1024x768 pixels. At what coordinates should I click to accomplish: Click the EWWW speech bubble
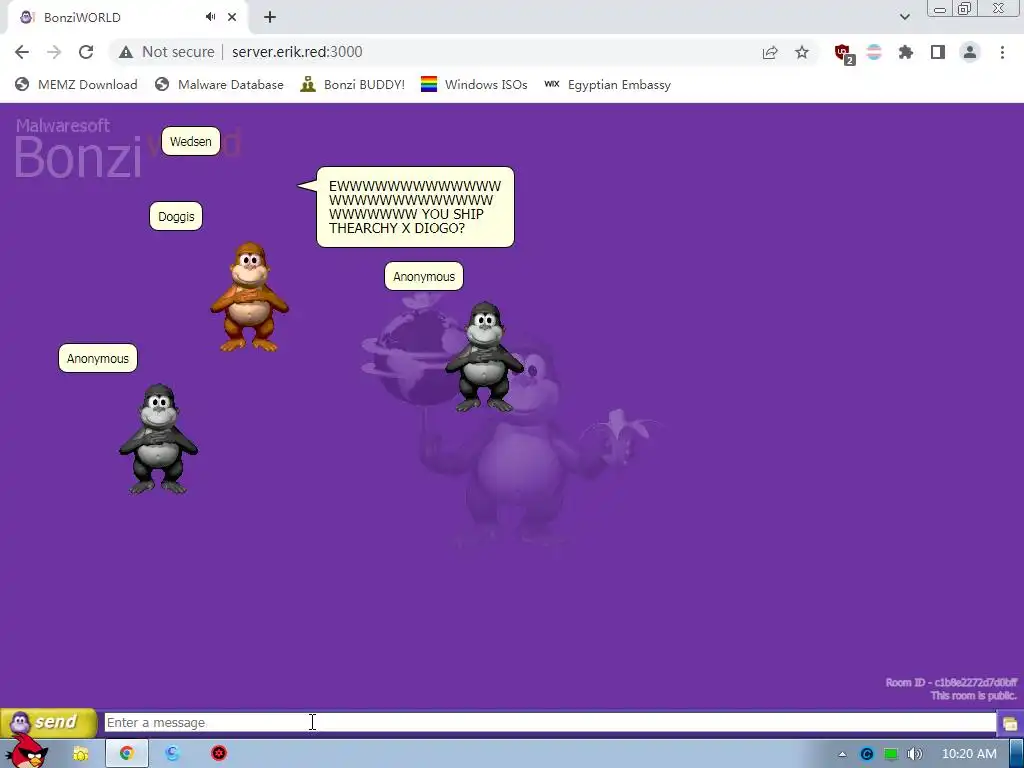[x=415, y=207]
